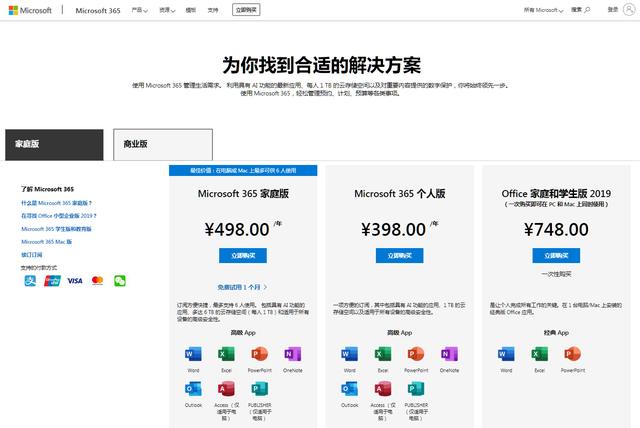Click the 了解 Microsoft 365 sidebar heading
The width and height of the screenshot is (640, 428).
(x=47, y=189)
